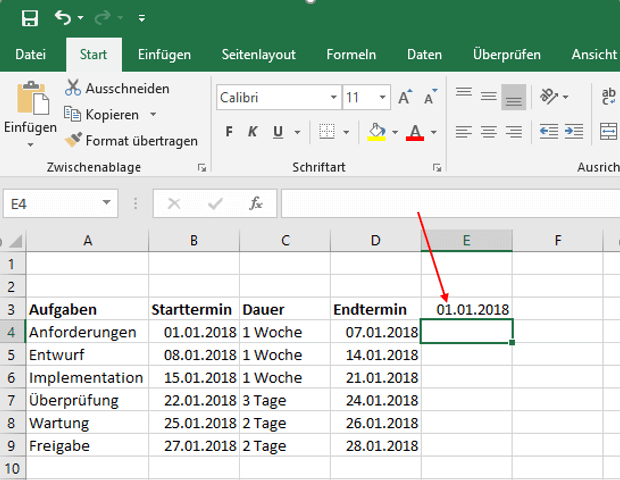Click the save icon in title bar

tap(29, 18)
